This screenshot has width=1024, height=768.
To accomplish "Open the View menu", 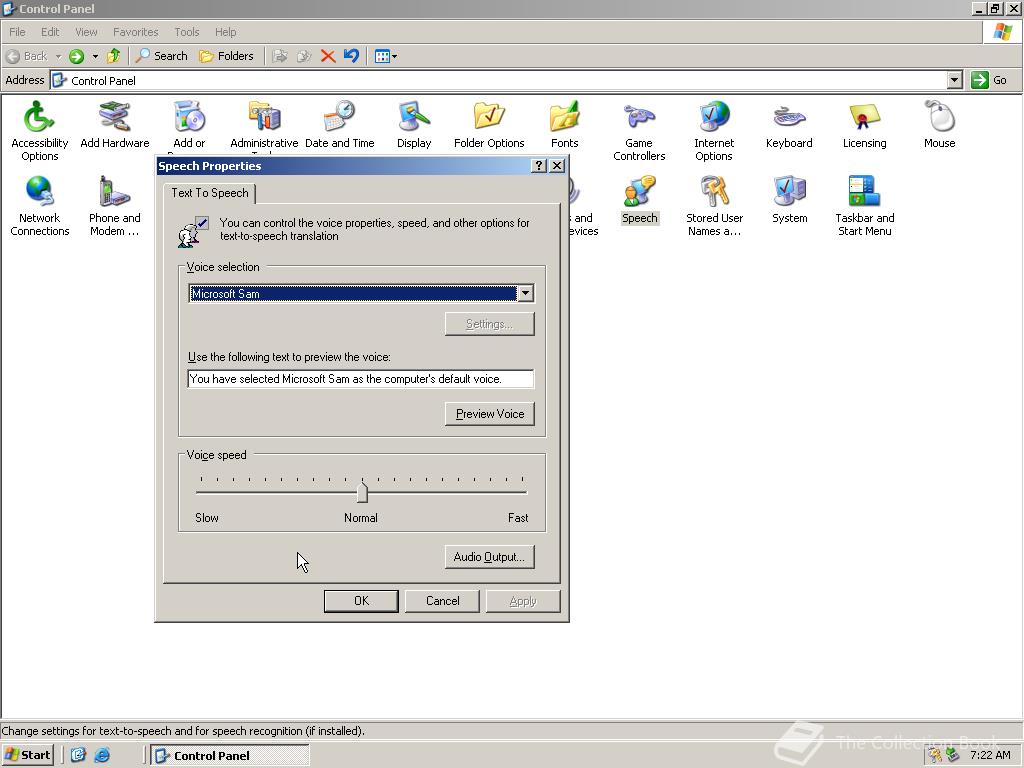I will tap(86, 32).
